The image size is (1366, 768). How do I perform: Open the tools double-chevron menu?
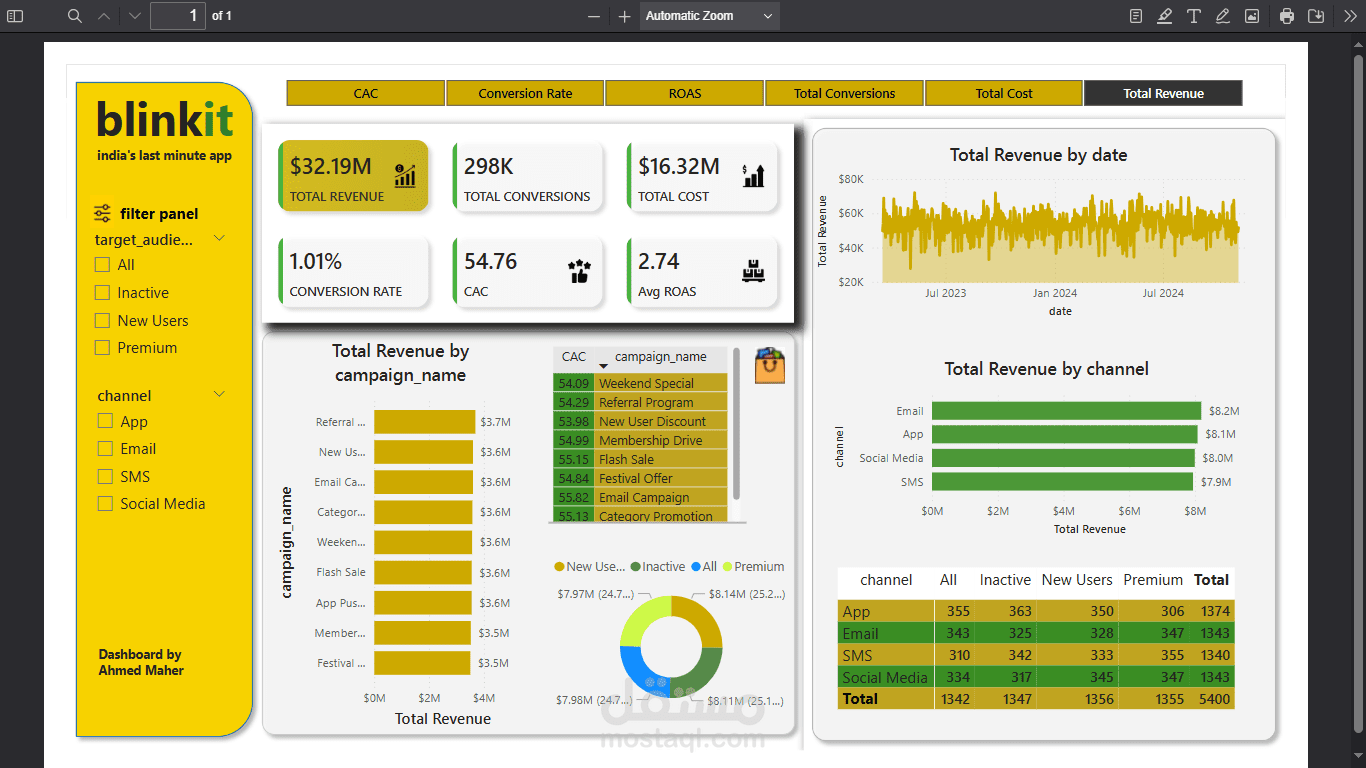pyautogui.click(x=1351, y=16)
